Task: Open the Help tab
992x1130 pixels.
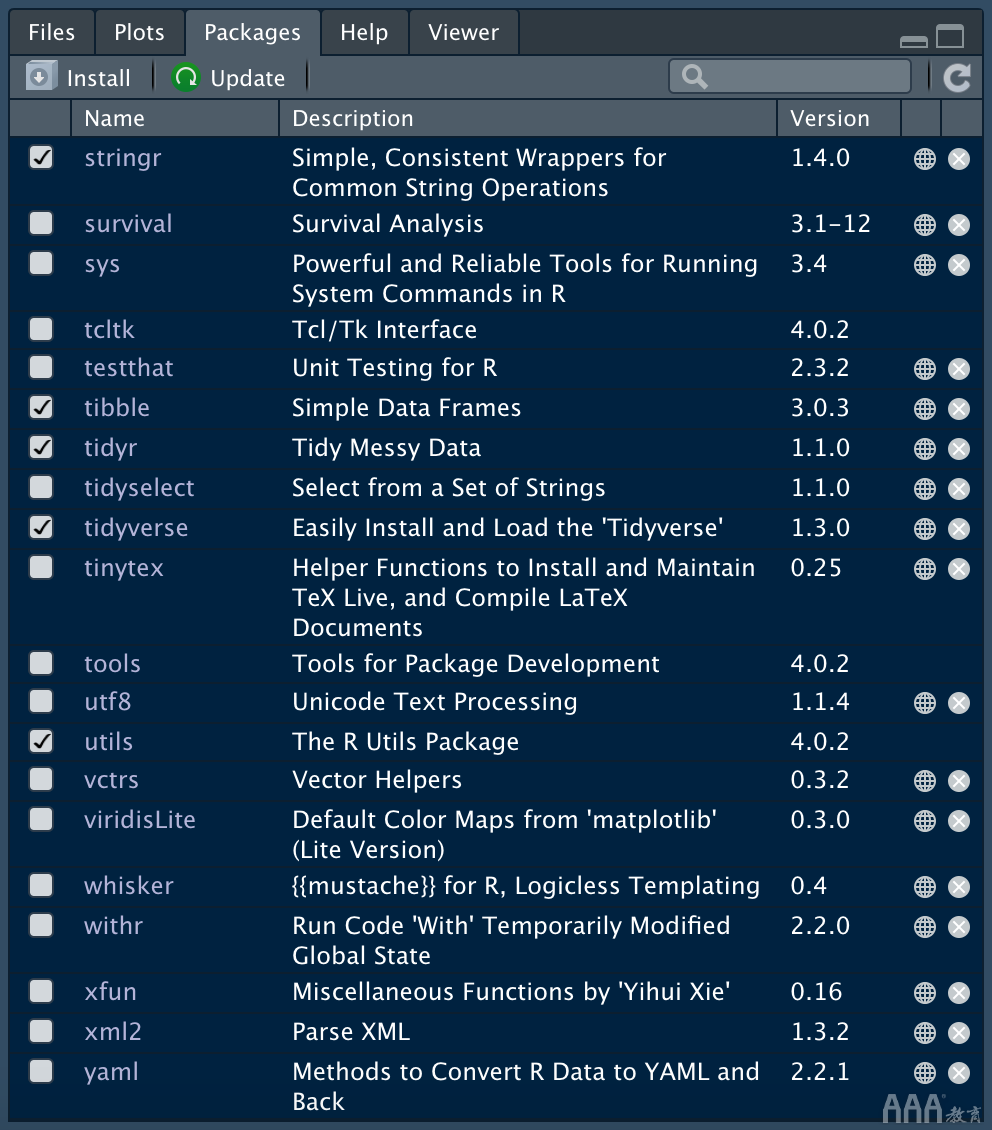Action: (x=364, y=32)
